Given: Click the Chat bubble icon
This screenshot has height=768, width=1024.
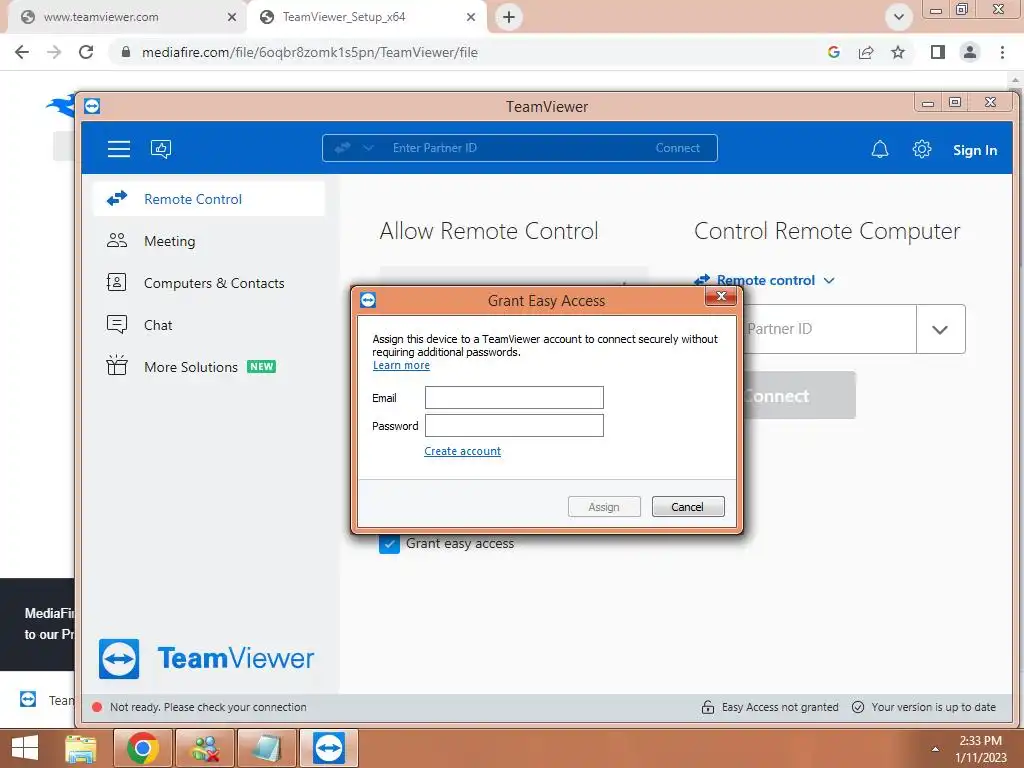Looking at the screenshot, I should click(x=117, y=325).
